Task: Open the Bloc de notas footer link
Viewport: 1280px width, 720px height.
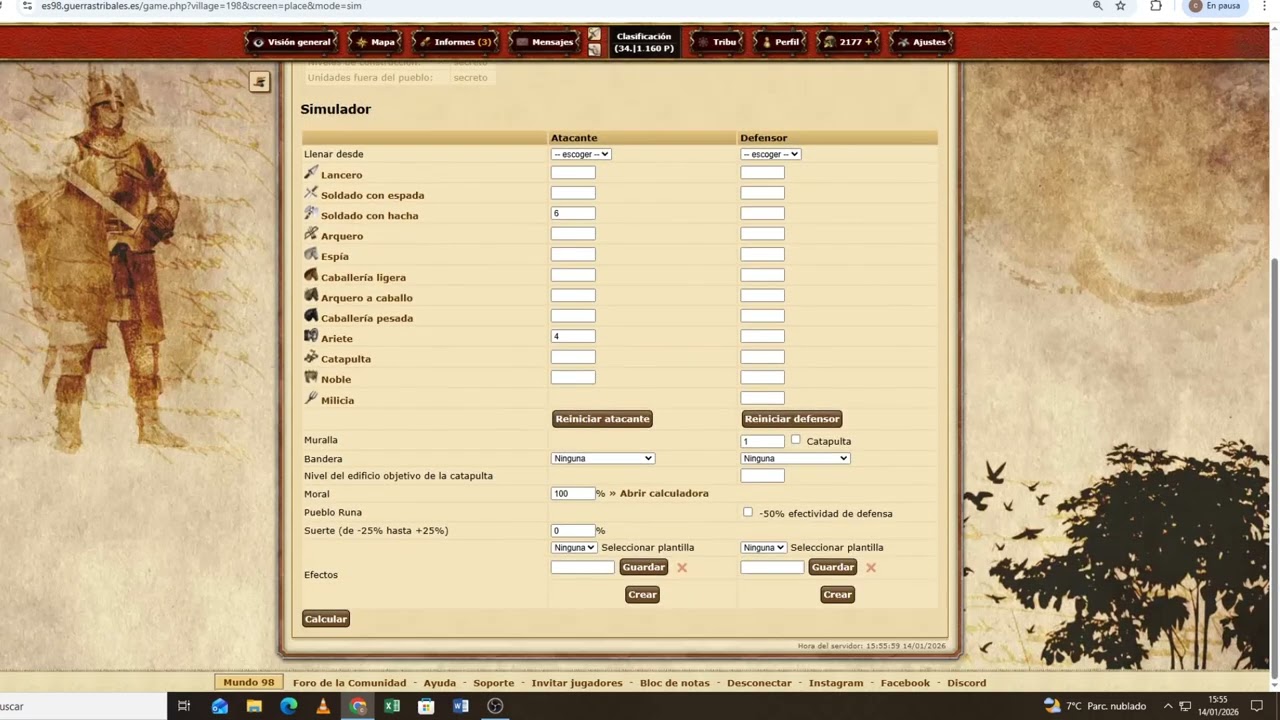Action: pos(675,683)
